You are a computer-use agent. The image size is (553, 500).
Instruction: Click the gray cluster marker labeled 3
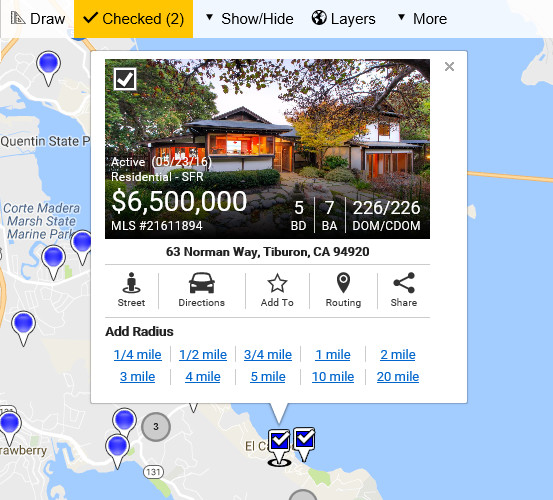point(156,427)
